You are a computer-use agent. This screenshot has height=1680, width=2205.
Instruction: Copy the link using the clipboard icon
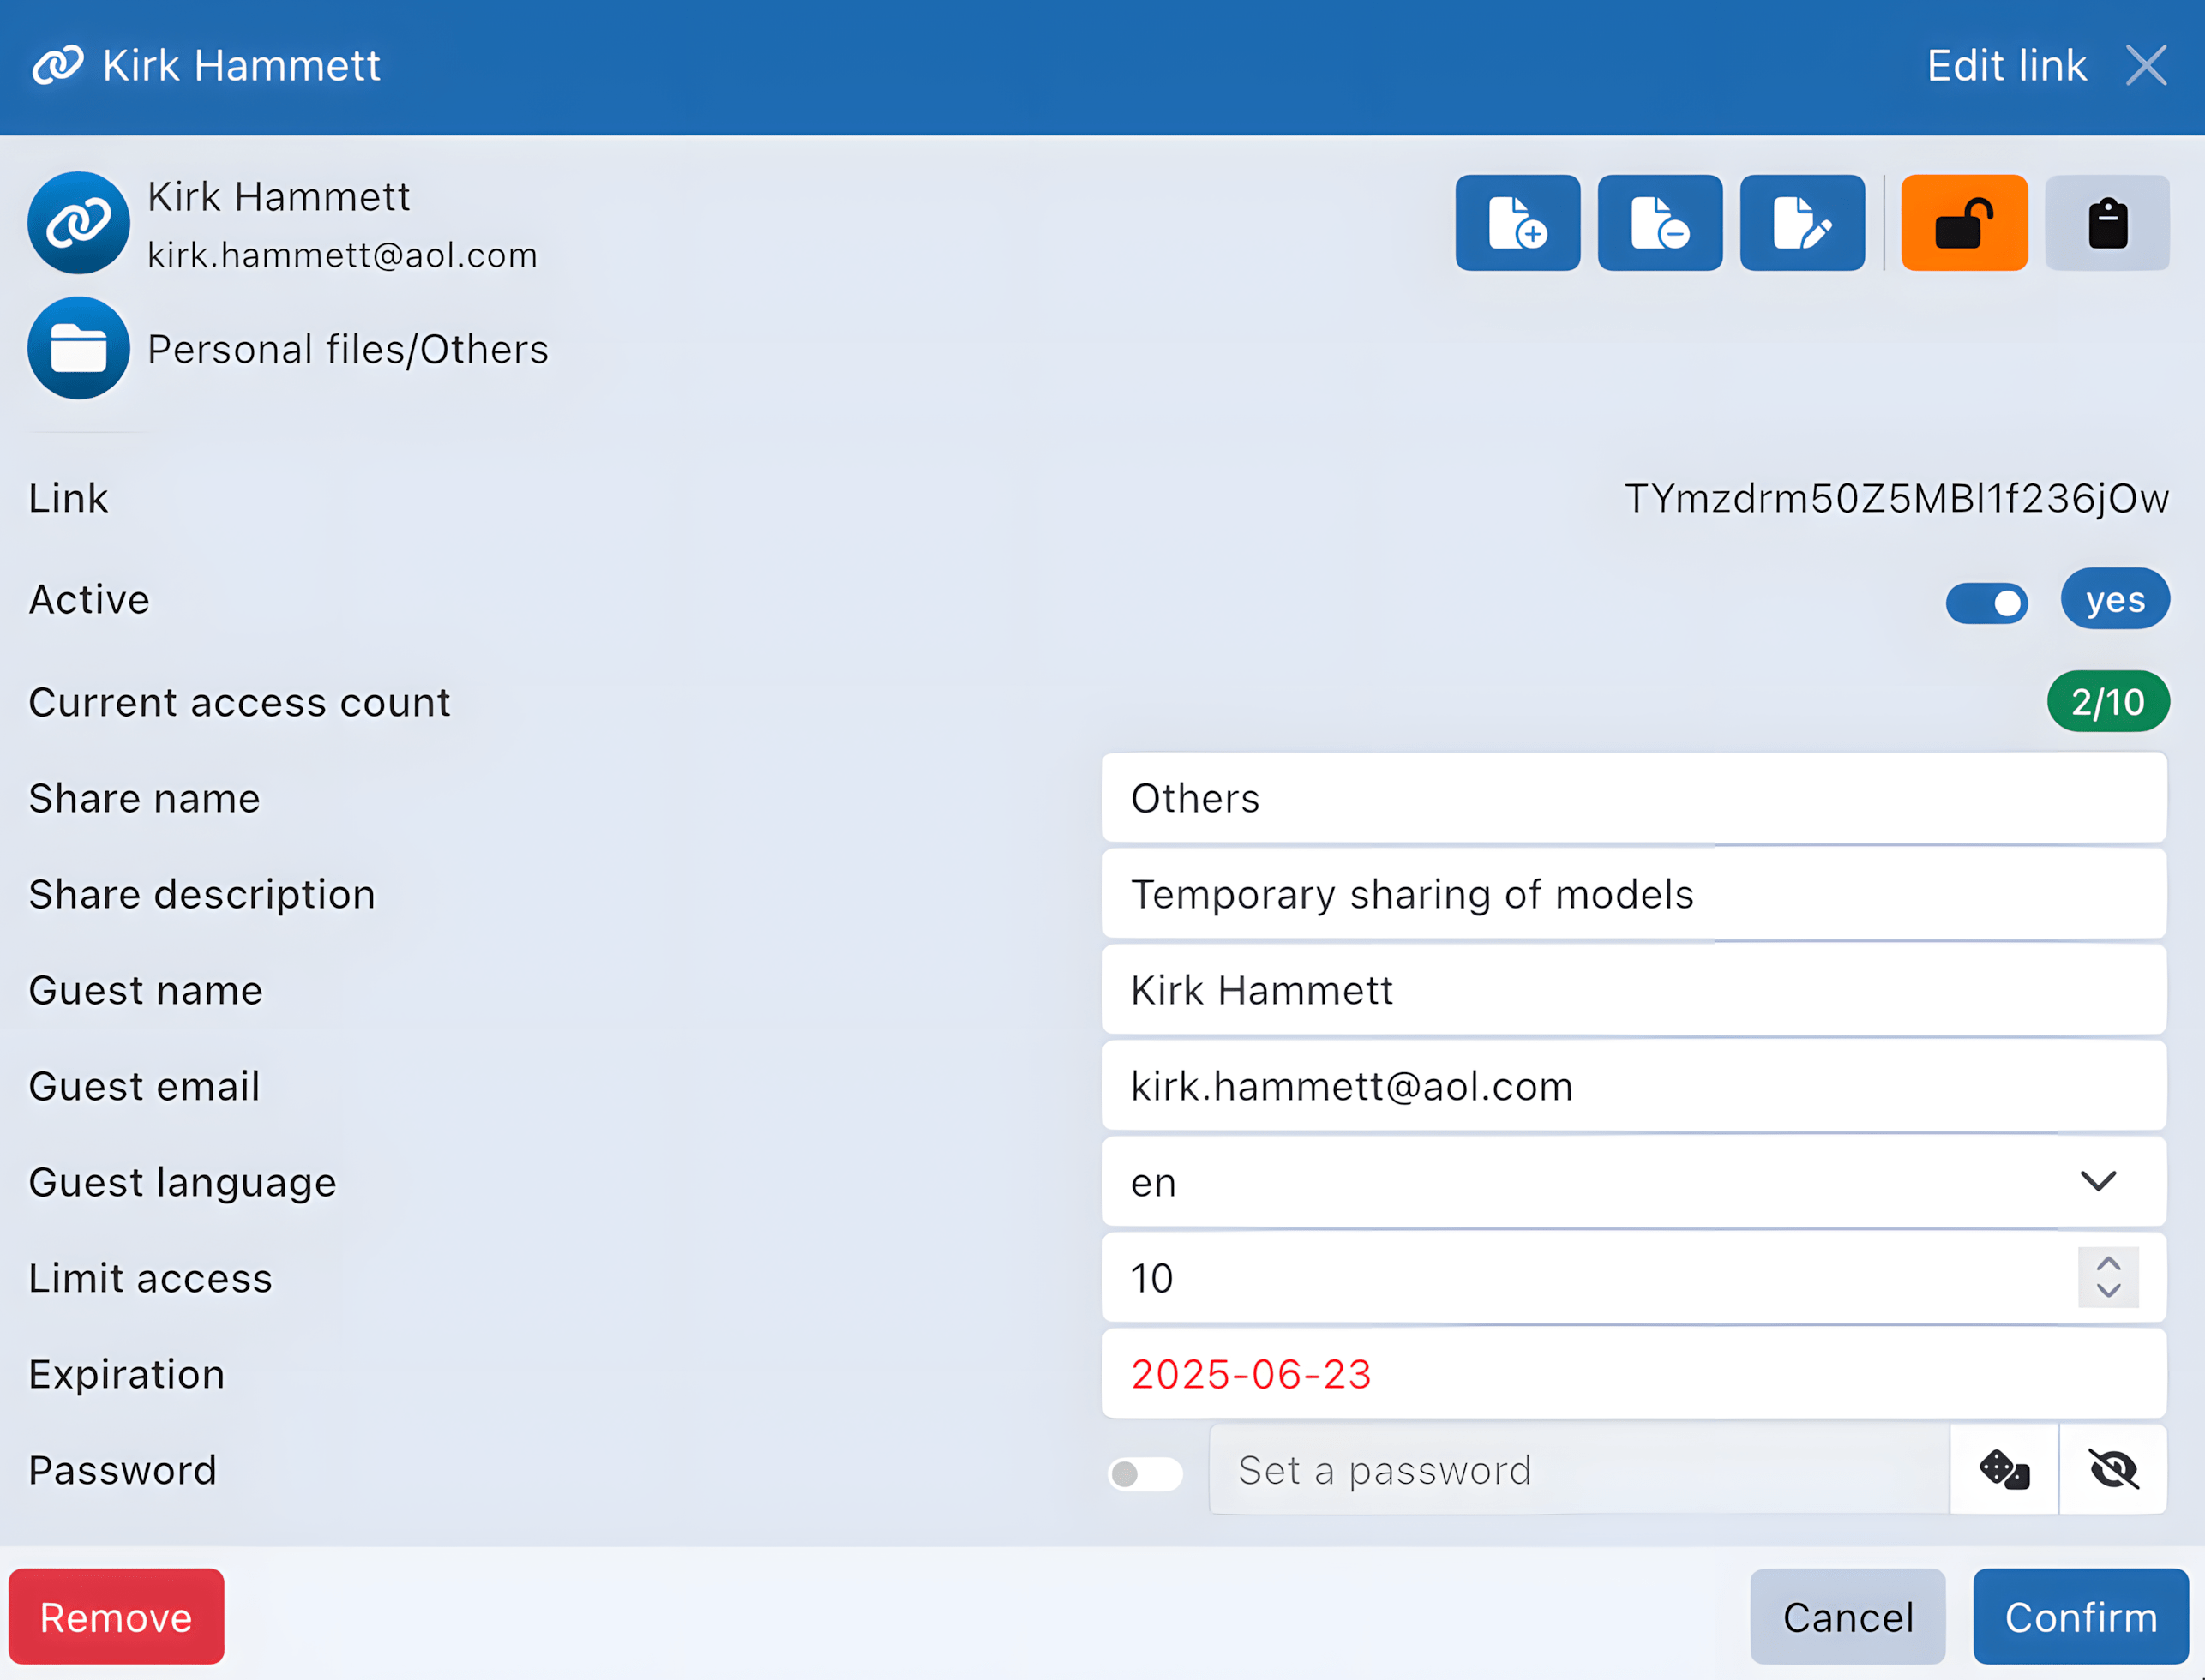[x=2109, y=222]
